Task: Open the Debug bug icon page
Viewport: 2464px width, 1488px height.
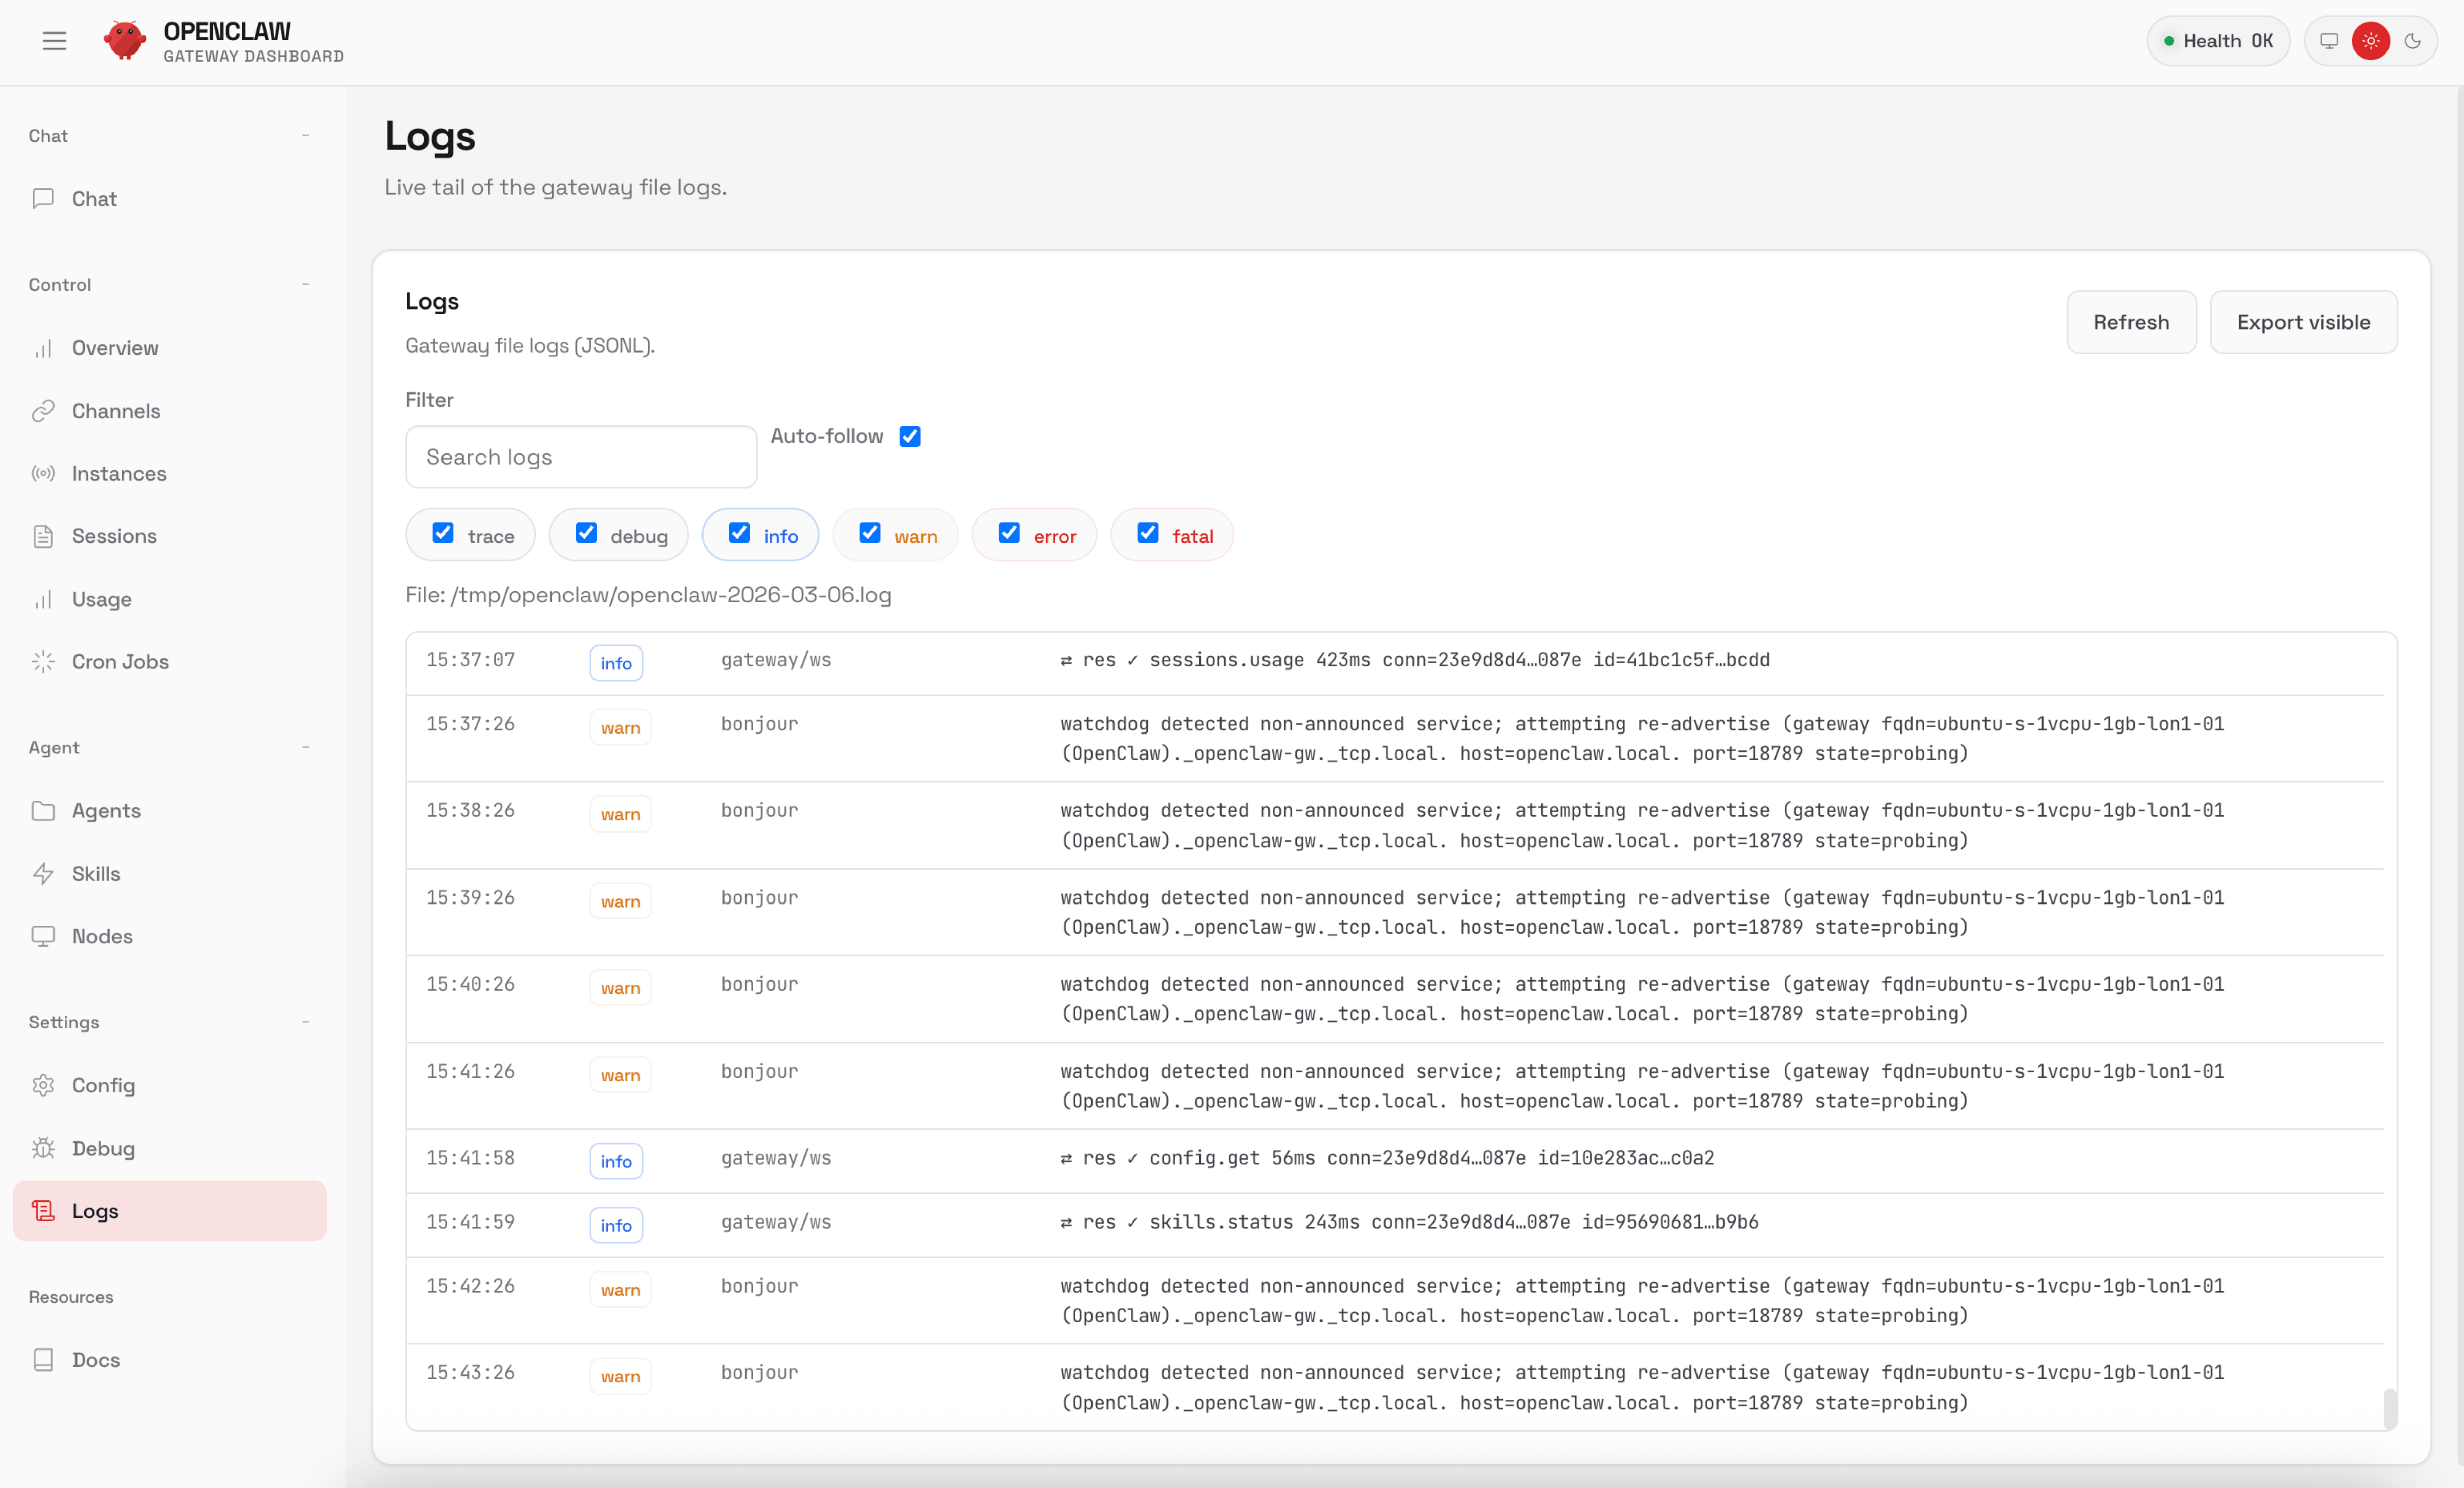Action: [x=103, y=1148]
